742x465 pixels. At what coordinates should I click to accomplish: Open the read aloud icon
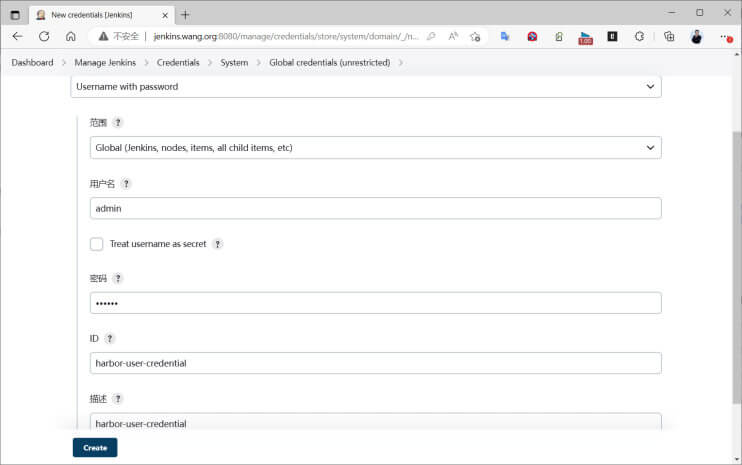click(x=453, y=36)
